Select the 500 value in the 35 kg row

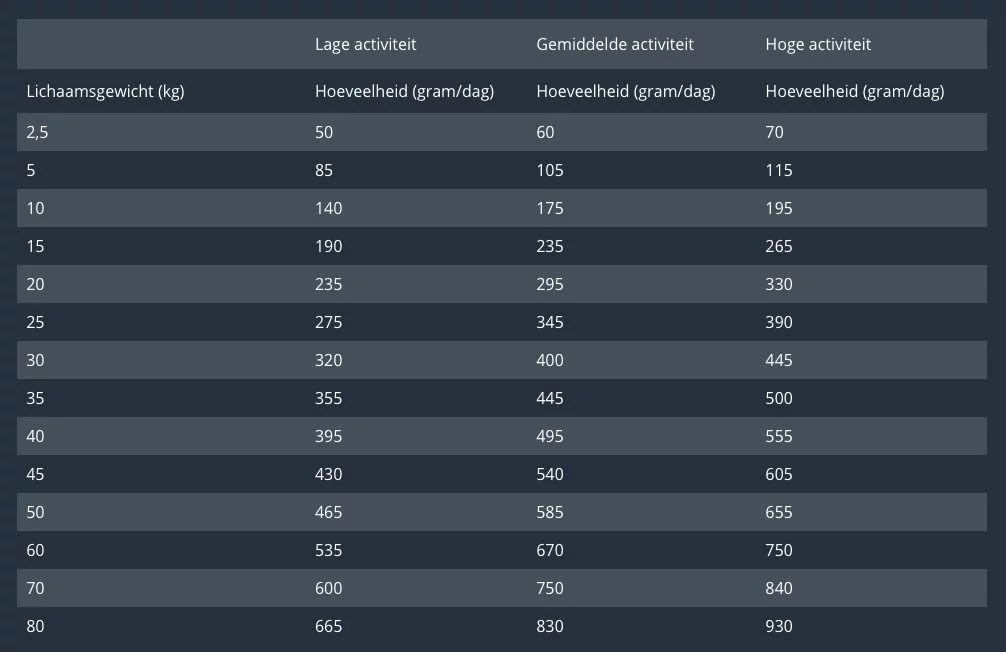pos(779,398)
